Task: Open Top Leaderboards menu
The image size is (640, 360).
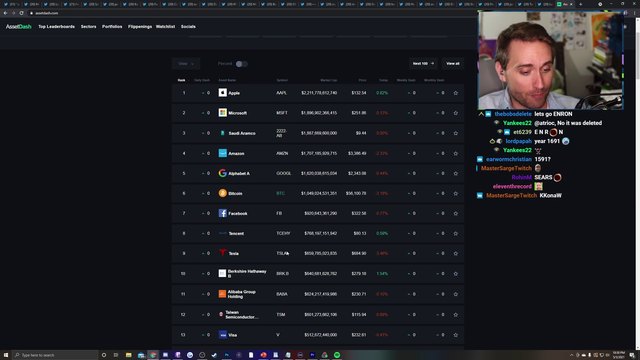Action: click(x=56, y=27)
